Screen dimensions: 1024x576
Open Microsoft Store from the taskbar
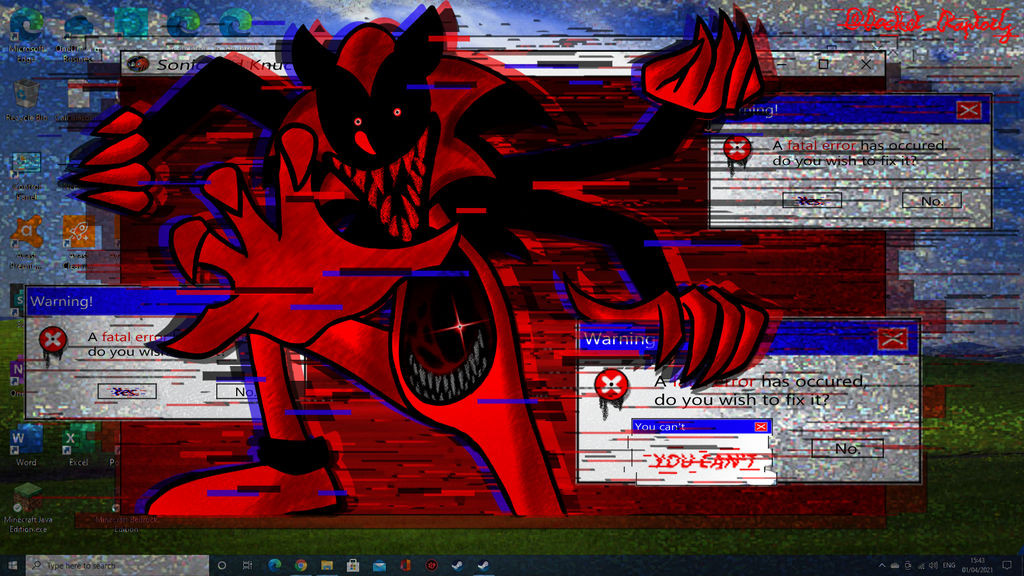[352, 563]
